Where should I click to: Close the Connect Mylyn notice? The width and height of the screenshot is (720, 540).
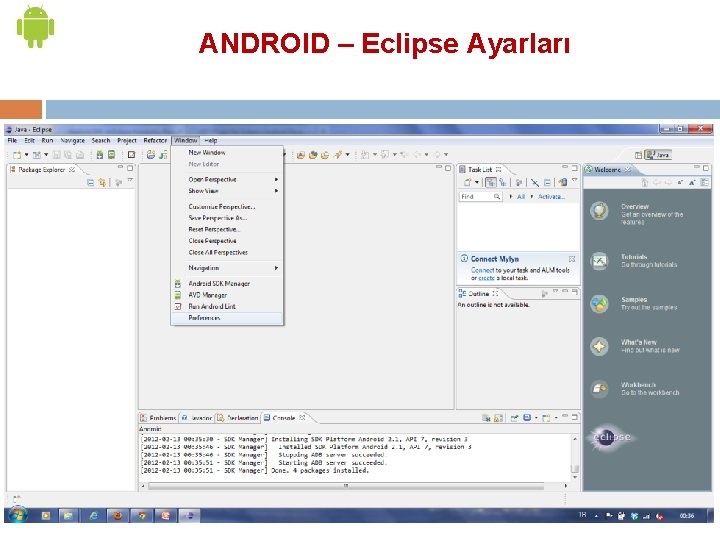572,259
